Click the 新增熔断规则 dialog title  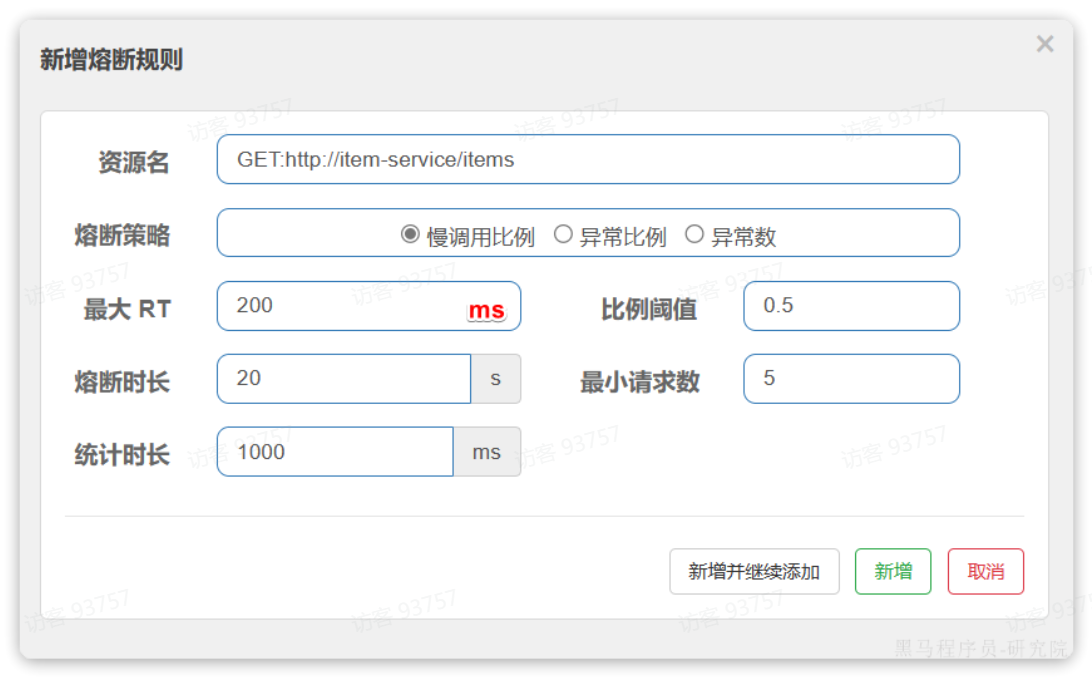coord(111,60)
